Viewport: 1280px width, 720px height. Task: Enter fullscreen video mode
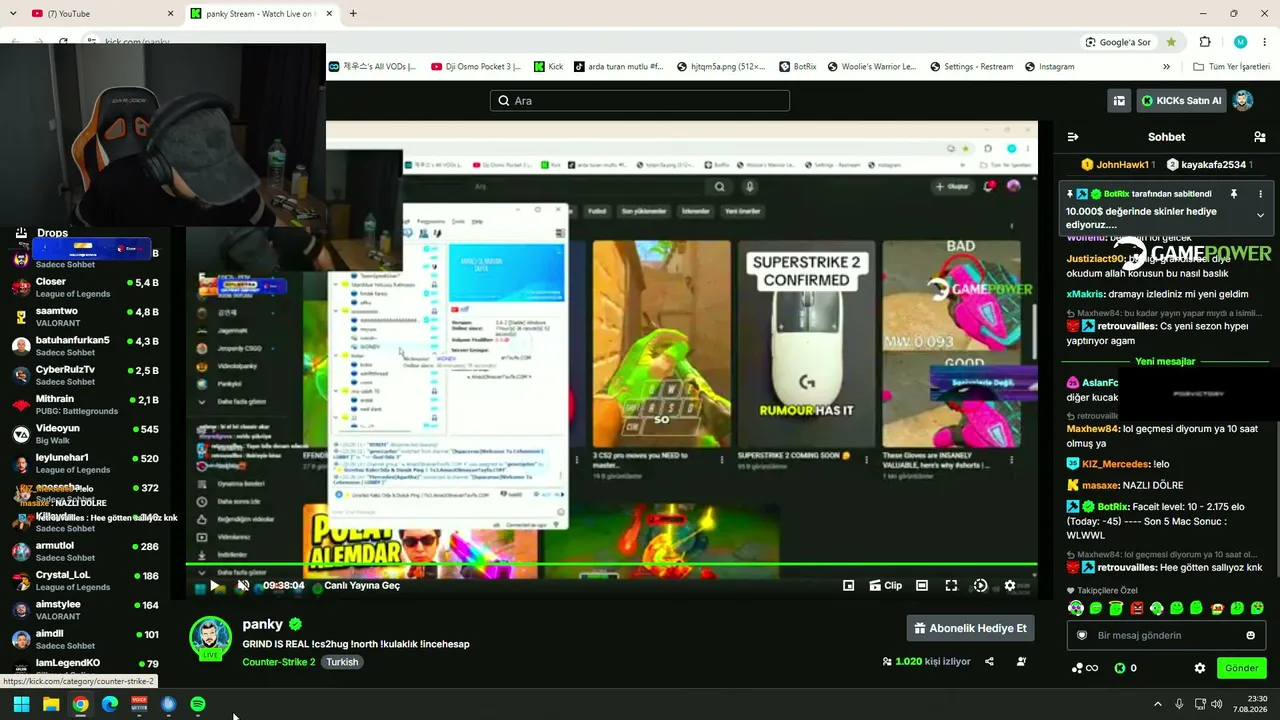(x=951, y=586)
